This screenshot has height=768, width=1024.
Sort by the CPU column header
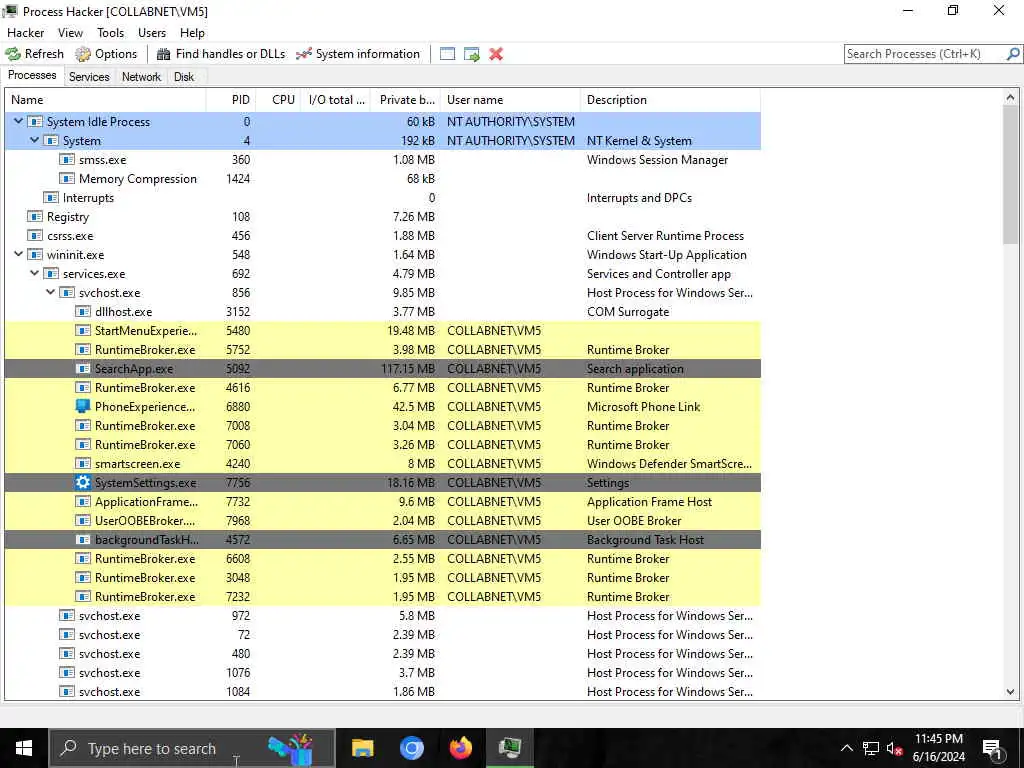tap(278, 100)
